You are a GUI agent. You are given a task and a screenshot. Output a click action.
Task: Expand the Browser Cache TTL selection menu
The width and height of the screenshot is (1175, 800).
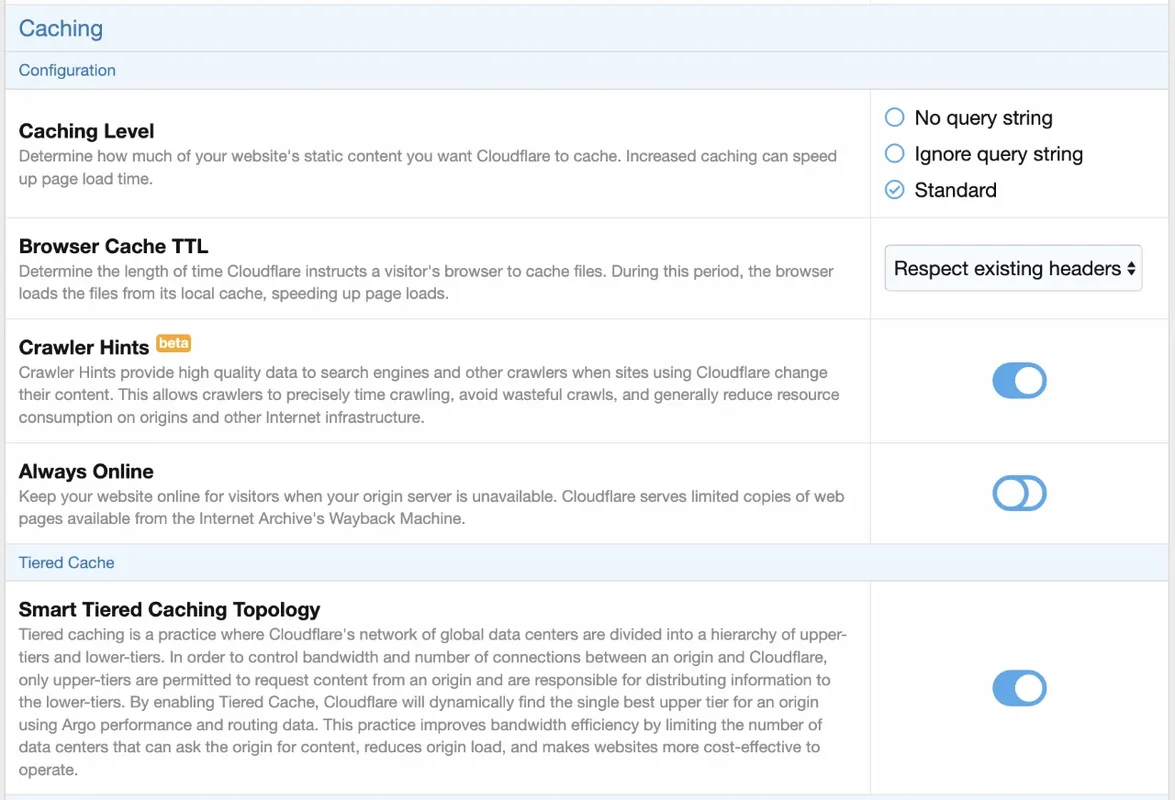pyautogui.click(x=1012, y=268)
